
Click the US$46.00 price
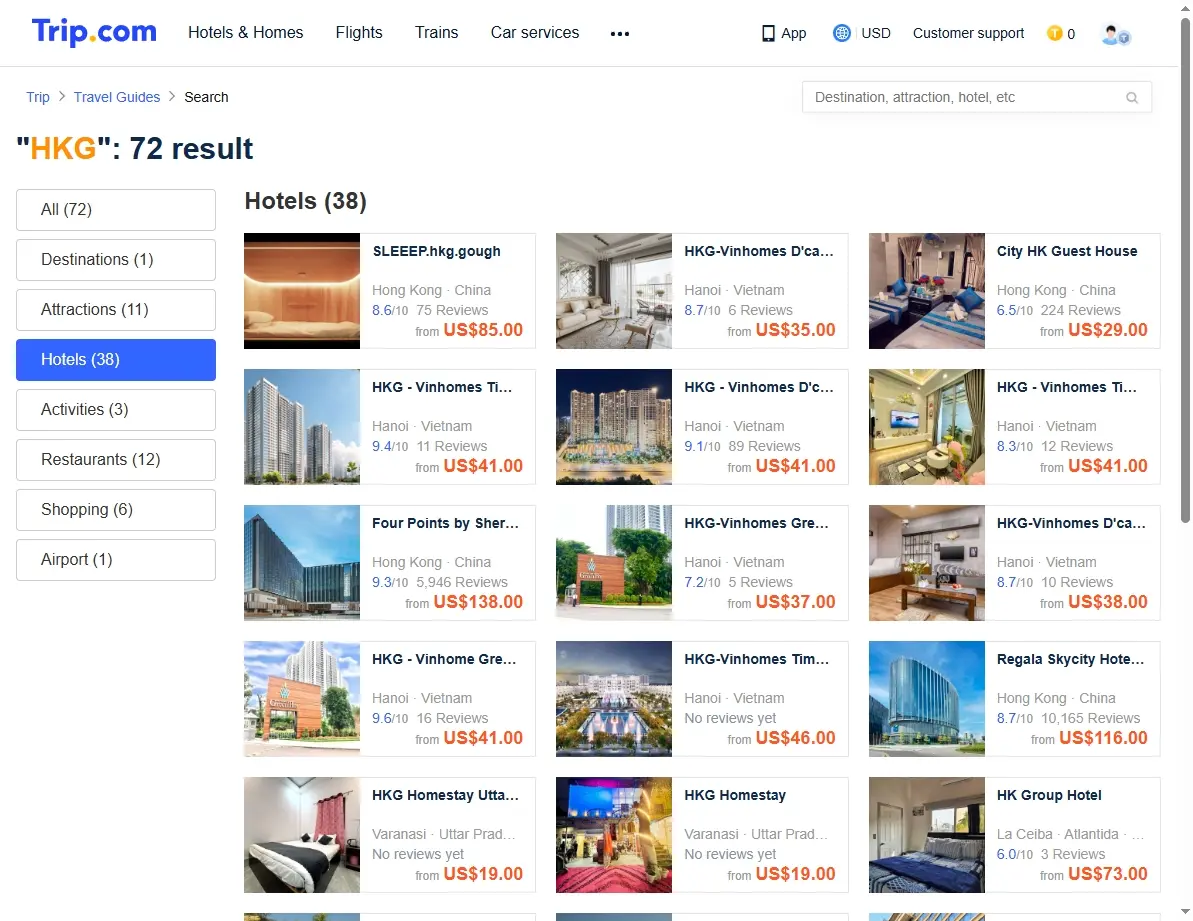tap(795, 738)
